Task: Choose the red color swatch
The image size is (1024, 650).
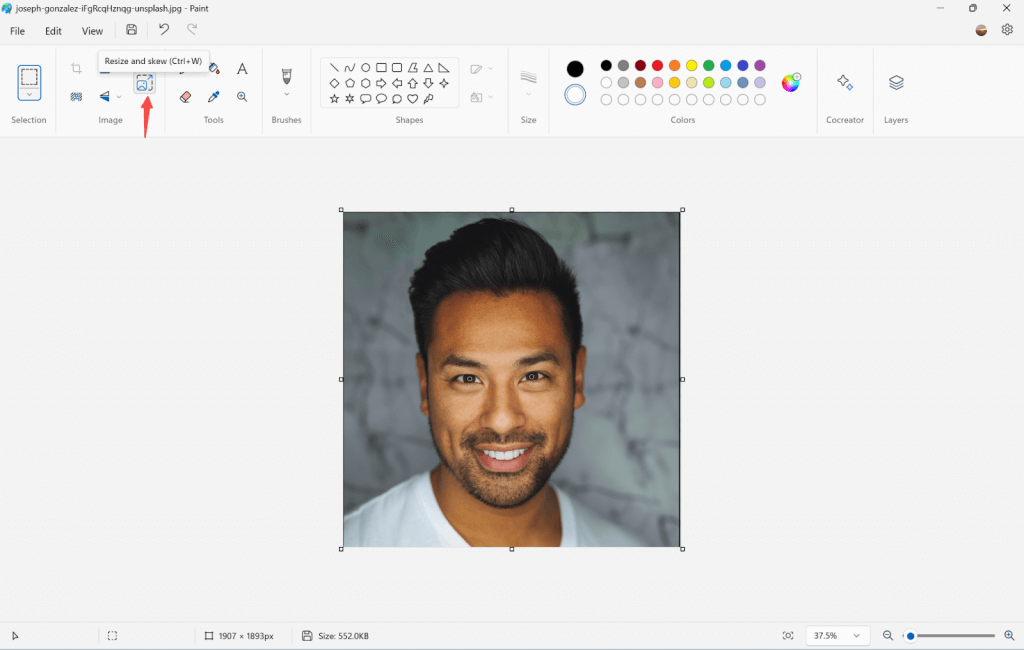Action: pos(657,66)
